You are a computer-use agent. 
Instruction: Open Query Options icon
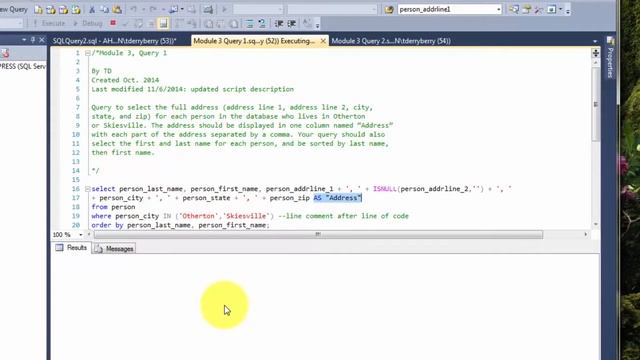coord(151,24)
